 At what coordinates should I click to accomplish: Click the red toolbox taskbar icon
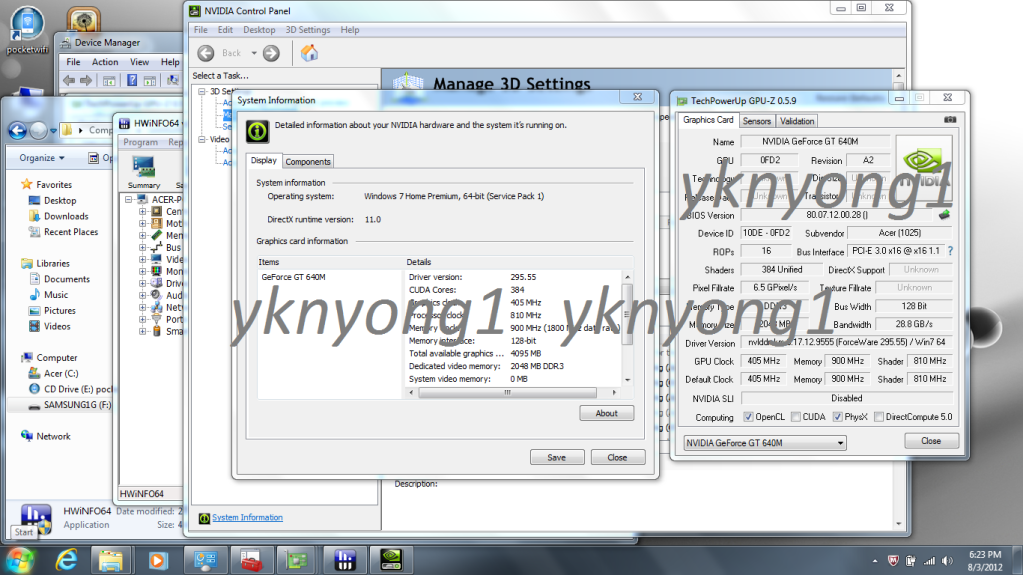[x=251, y=560]
